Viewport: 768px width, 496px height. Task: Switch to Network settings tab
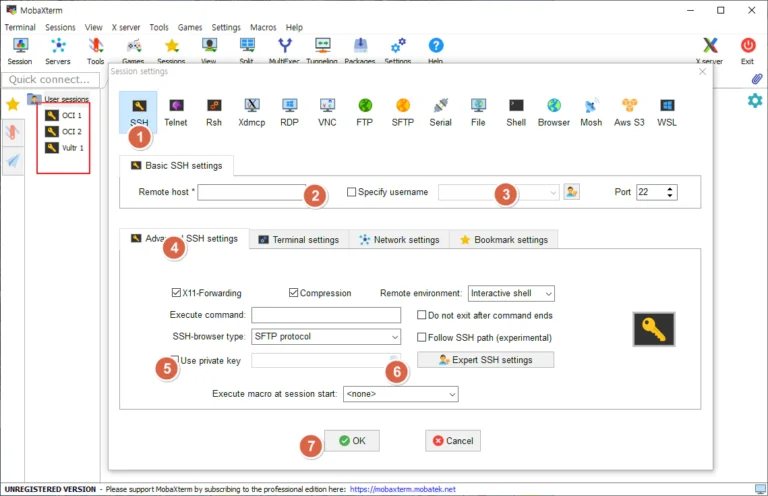(399, 239)
